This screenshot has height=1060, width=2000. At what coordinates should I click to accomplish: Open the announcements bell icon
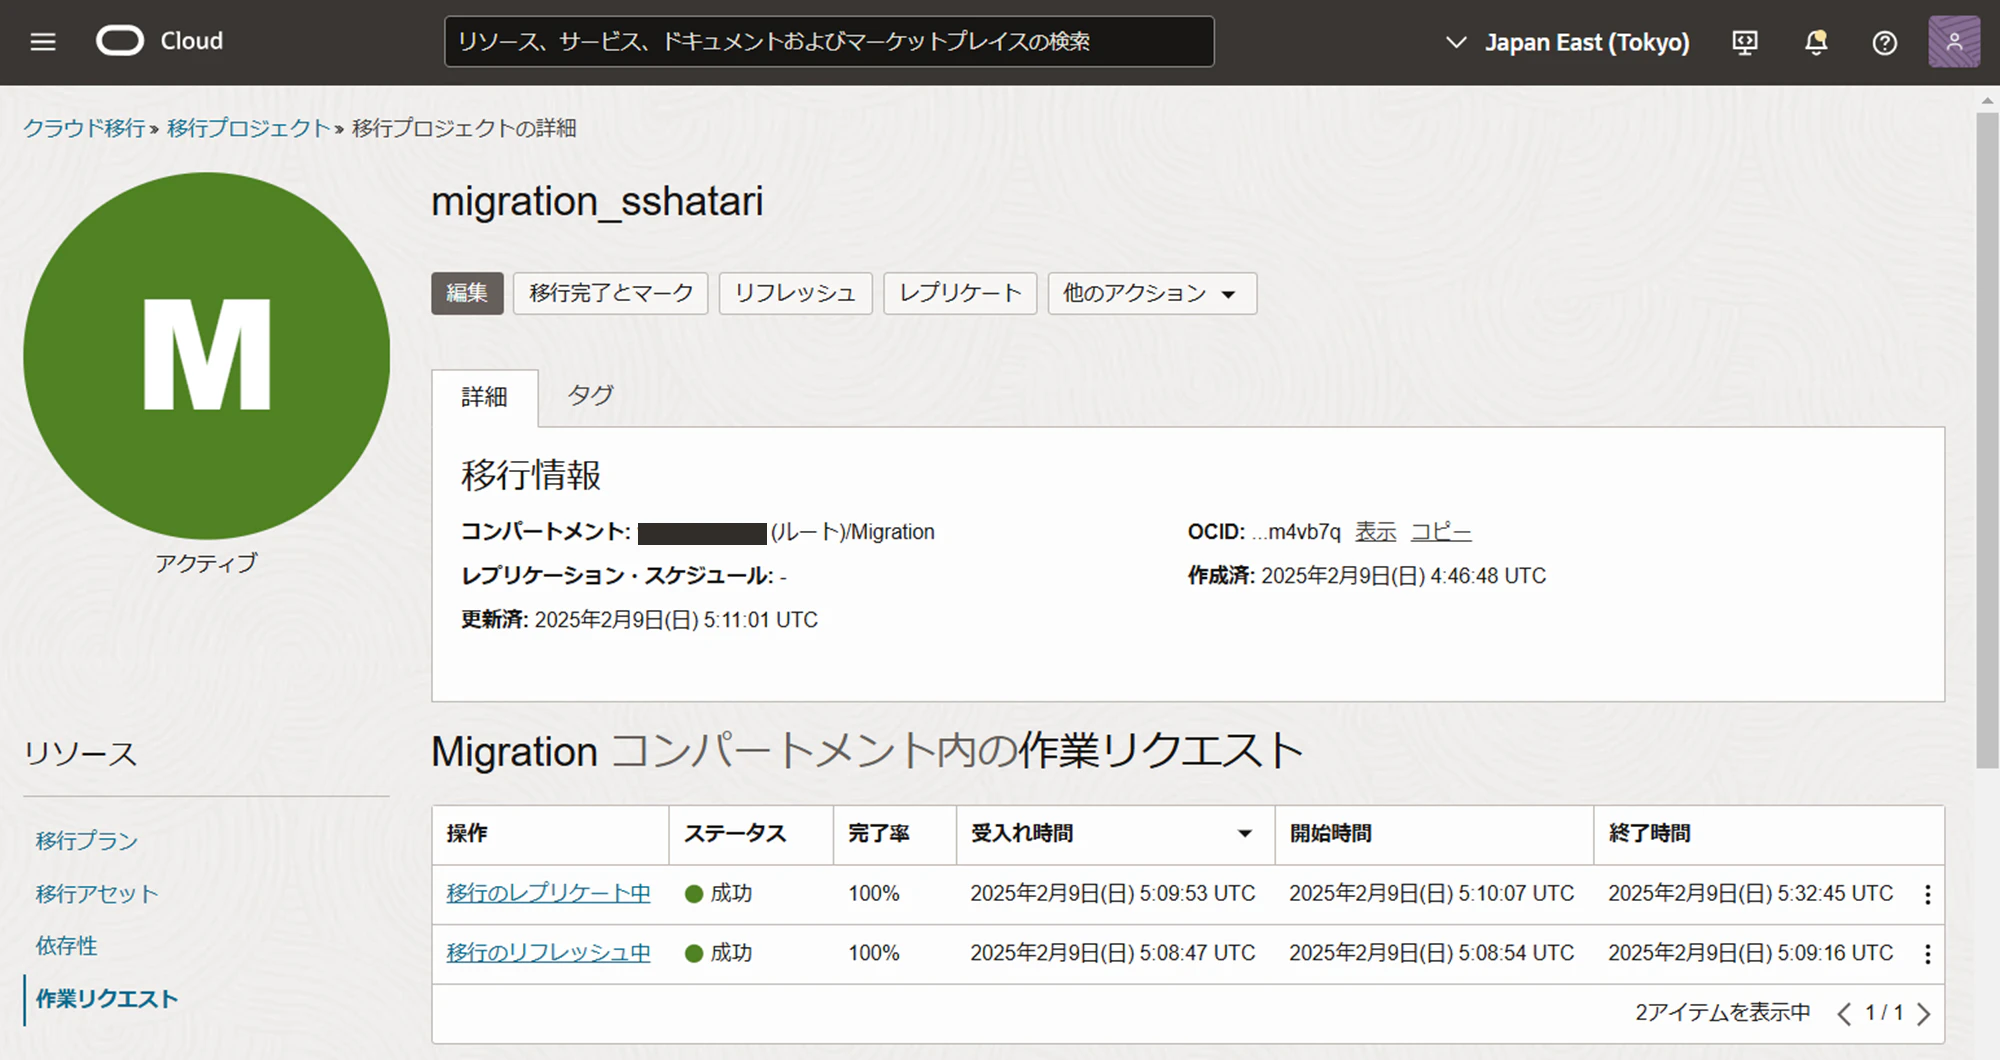pyautogui.click(x=1816, y=42)
